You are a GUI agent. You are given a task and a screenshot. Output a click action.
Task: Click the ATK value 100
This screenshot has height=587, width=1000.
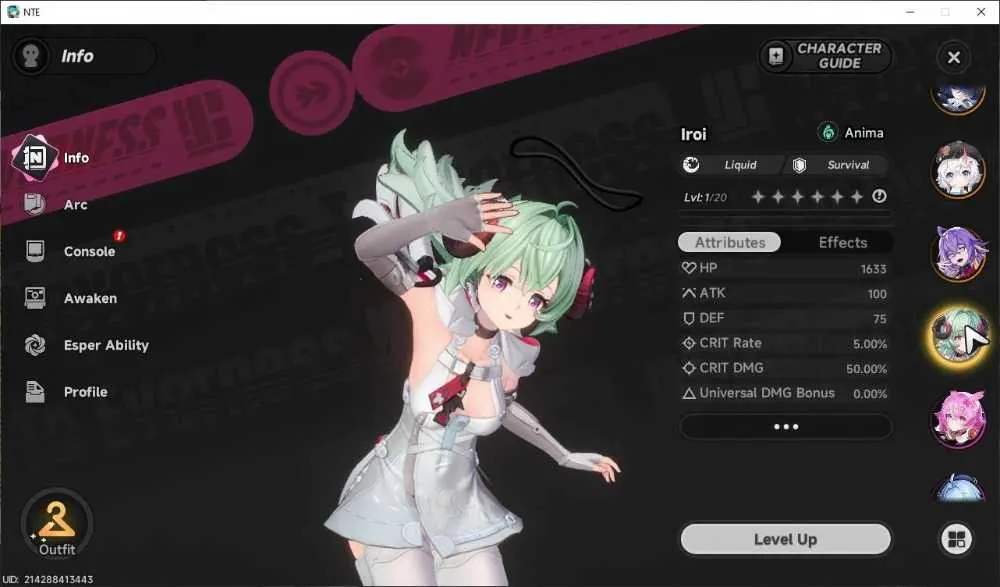click(x=877, y=294)
